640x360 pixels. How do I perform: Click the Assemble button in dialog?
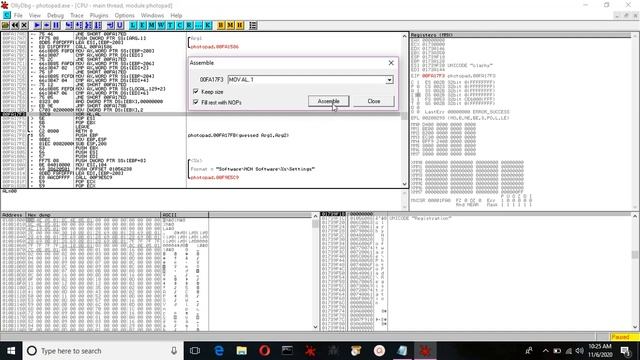point(329,101)
